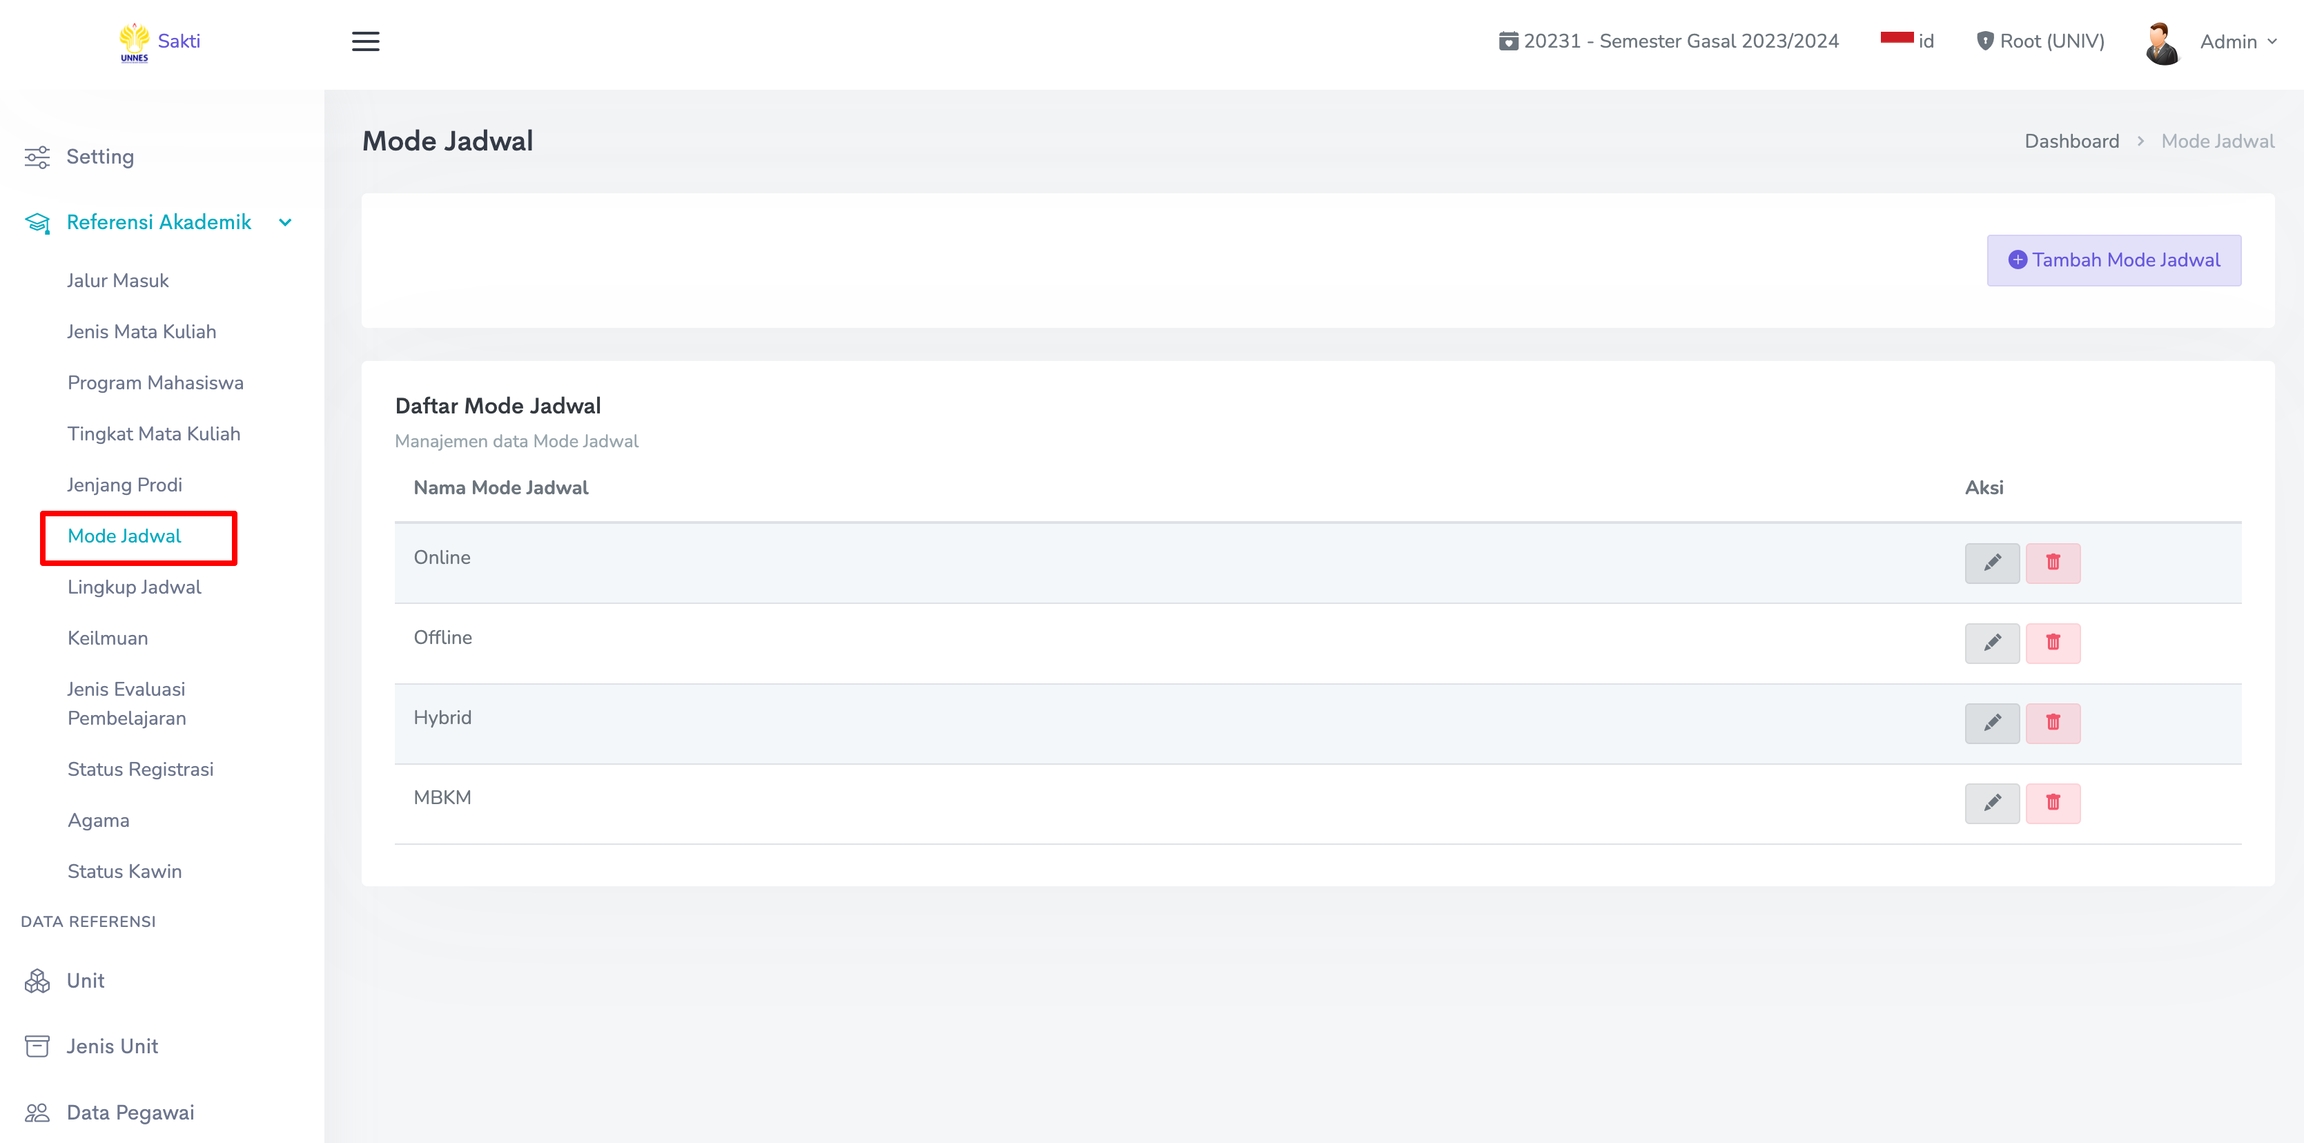Follow the Dashboard breadcrumb link

pyautogui.click(x=2071, y=141)
